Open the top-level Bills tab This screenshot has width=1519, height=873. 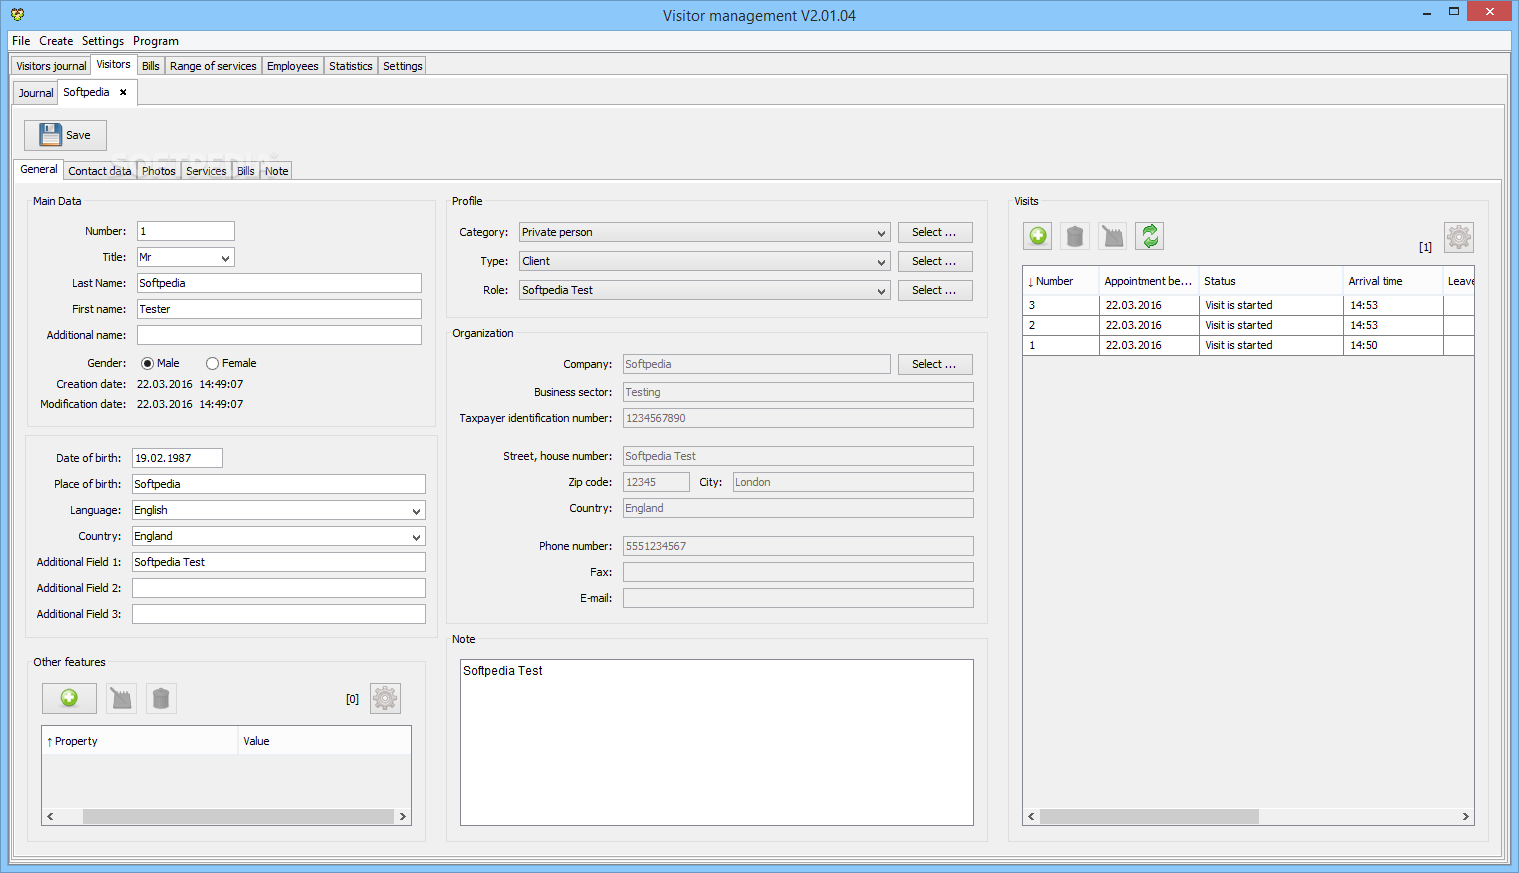(x=151, y=66)
